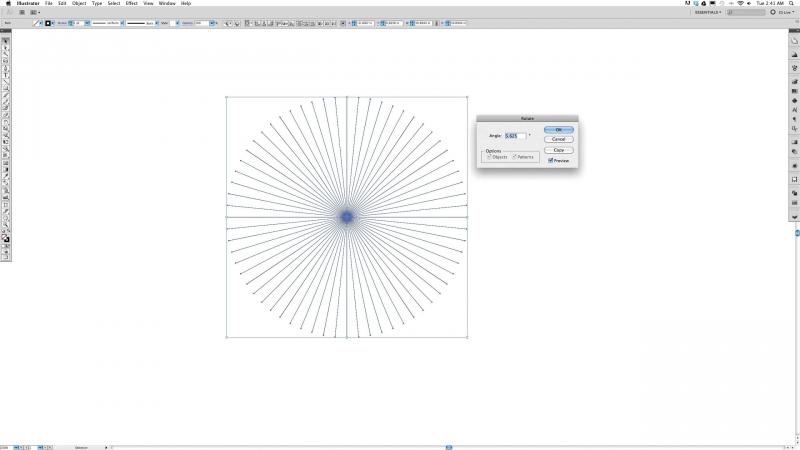Click OK in the Rotate dialog

tap(560, 129)
